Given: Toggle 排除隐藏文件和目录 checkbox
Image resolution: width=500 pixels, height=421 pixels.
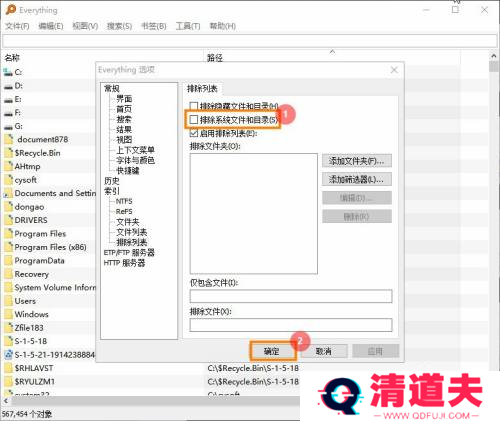Looking at the screenshot, I should click(x=194, y=106).
